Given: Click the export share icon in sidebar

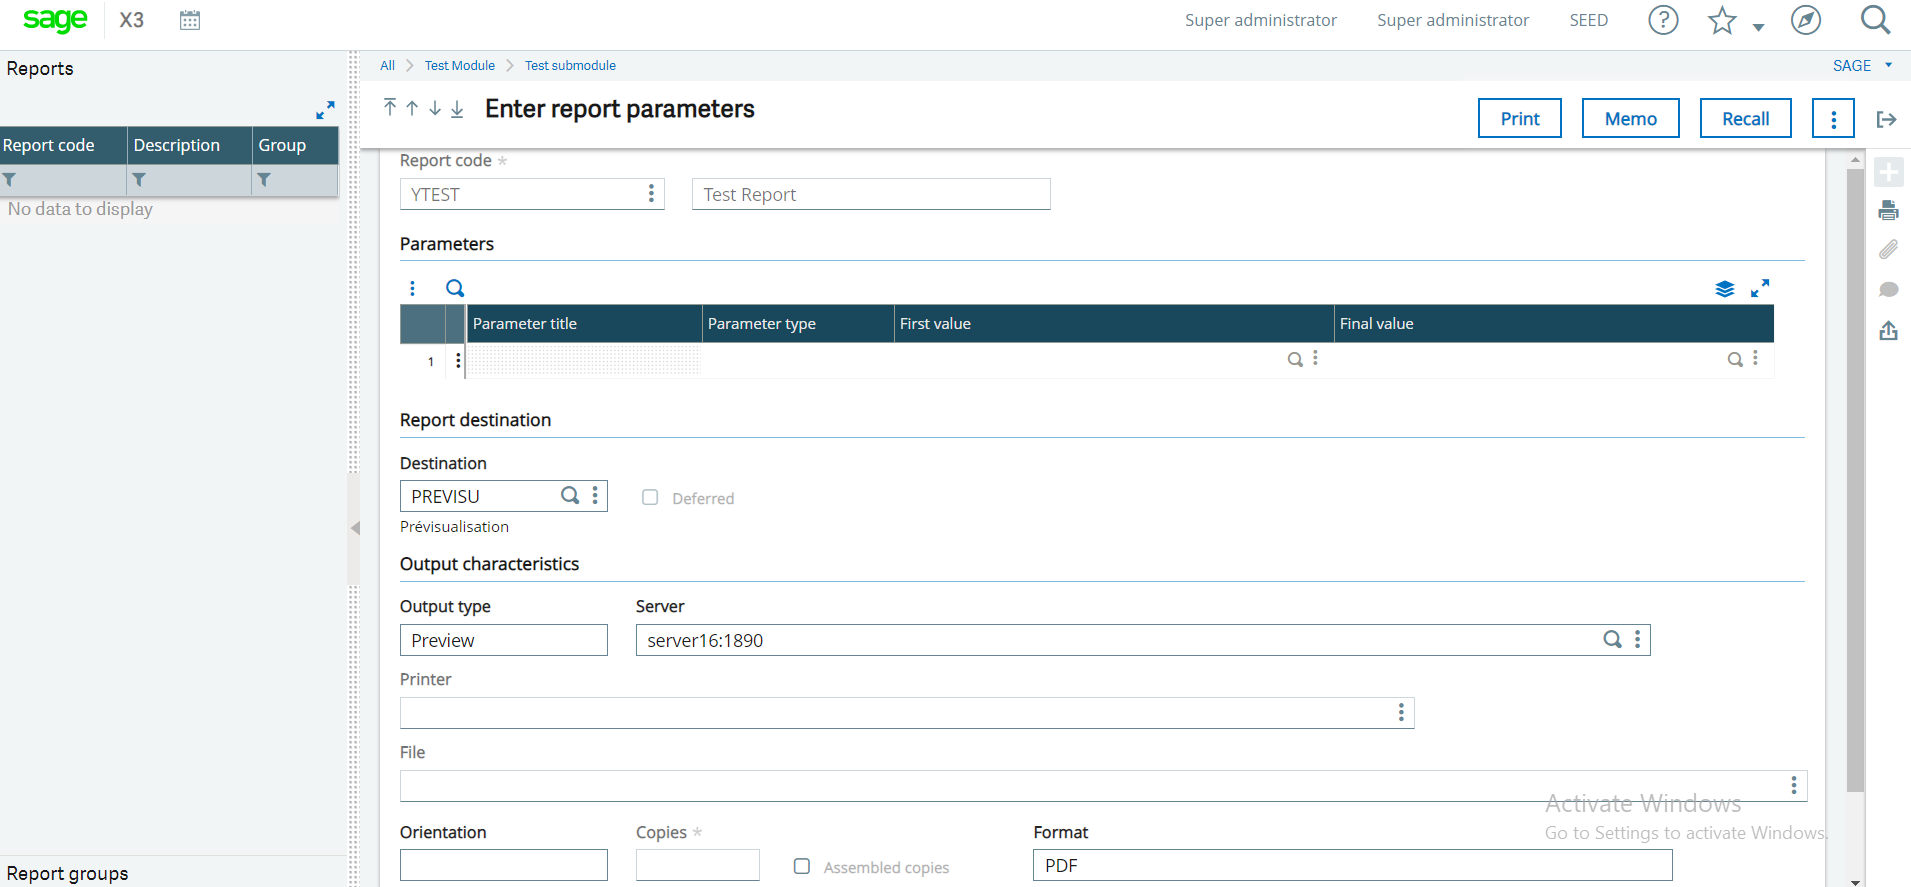Looking at the screenshot, I should (1888, 330).
